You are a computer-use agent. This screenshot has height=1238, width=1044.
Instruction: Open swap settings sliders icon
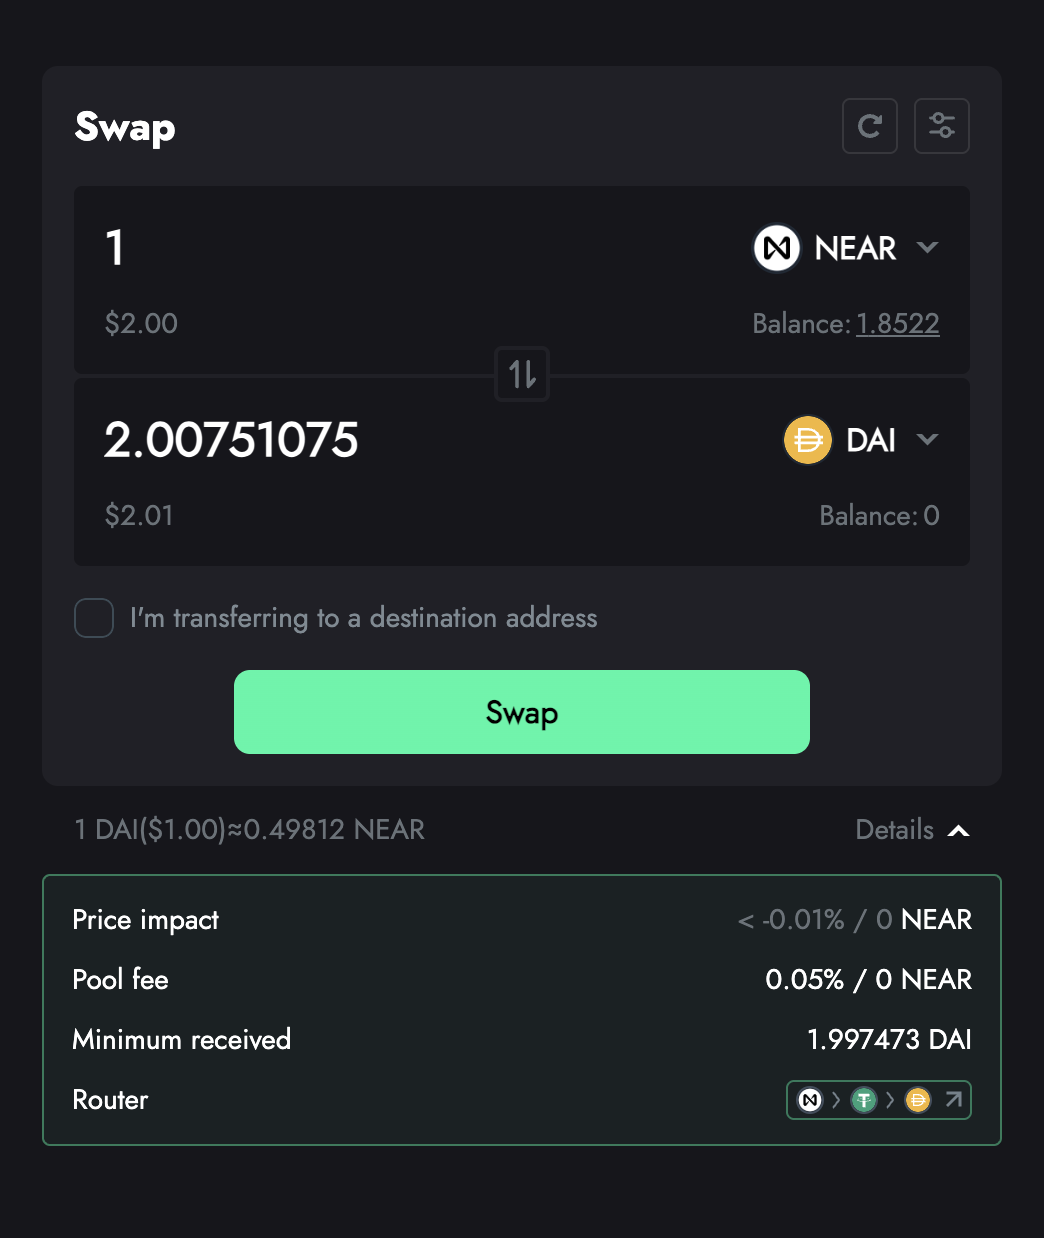tap(942, 126)
